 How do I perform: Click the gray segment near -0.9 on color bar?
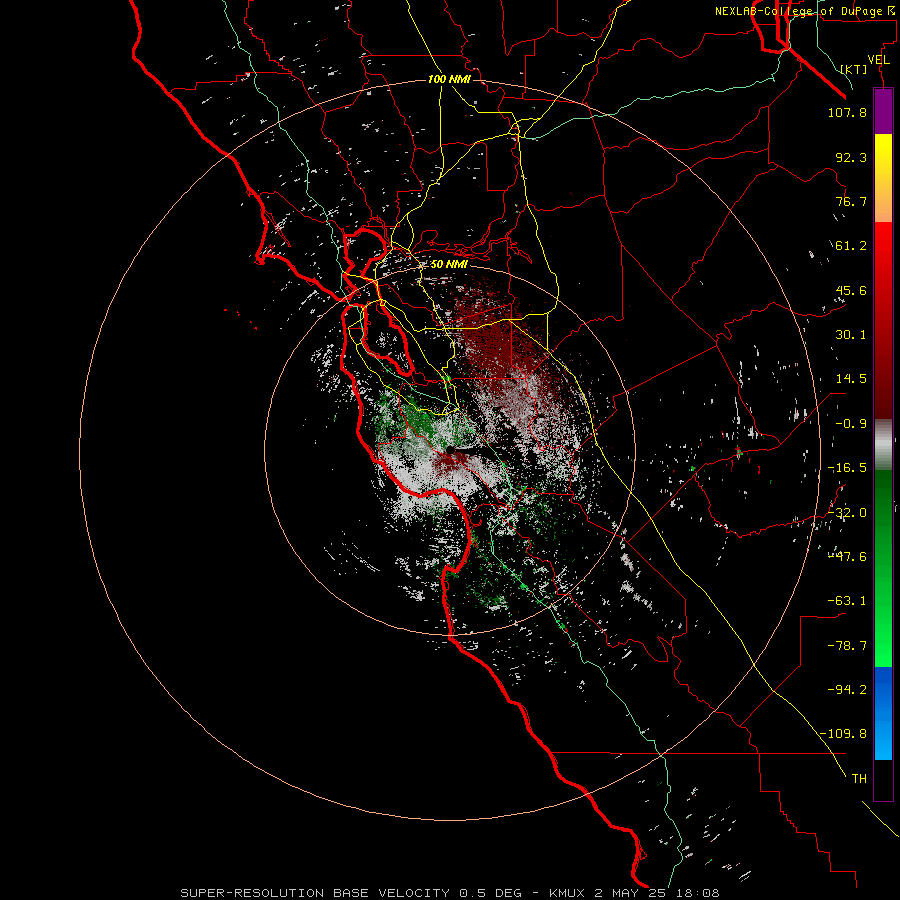[883, 445]
